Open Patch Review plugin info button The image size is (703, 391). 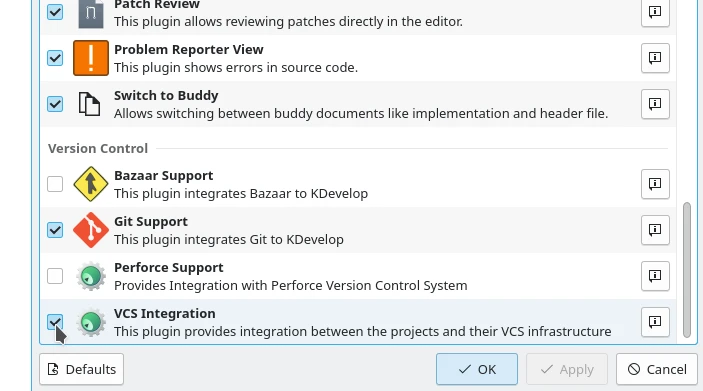(655, 12)
